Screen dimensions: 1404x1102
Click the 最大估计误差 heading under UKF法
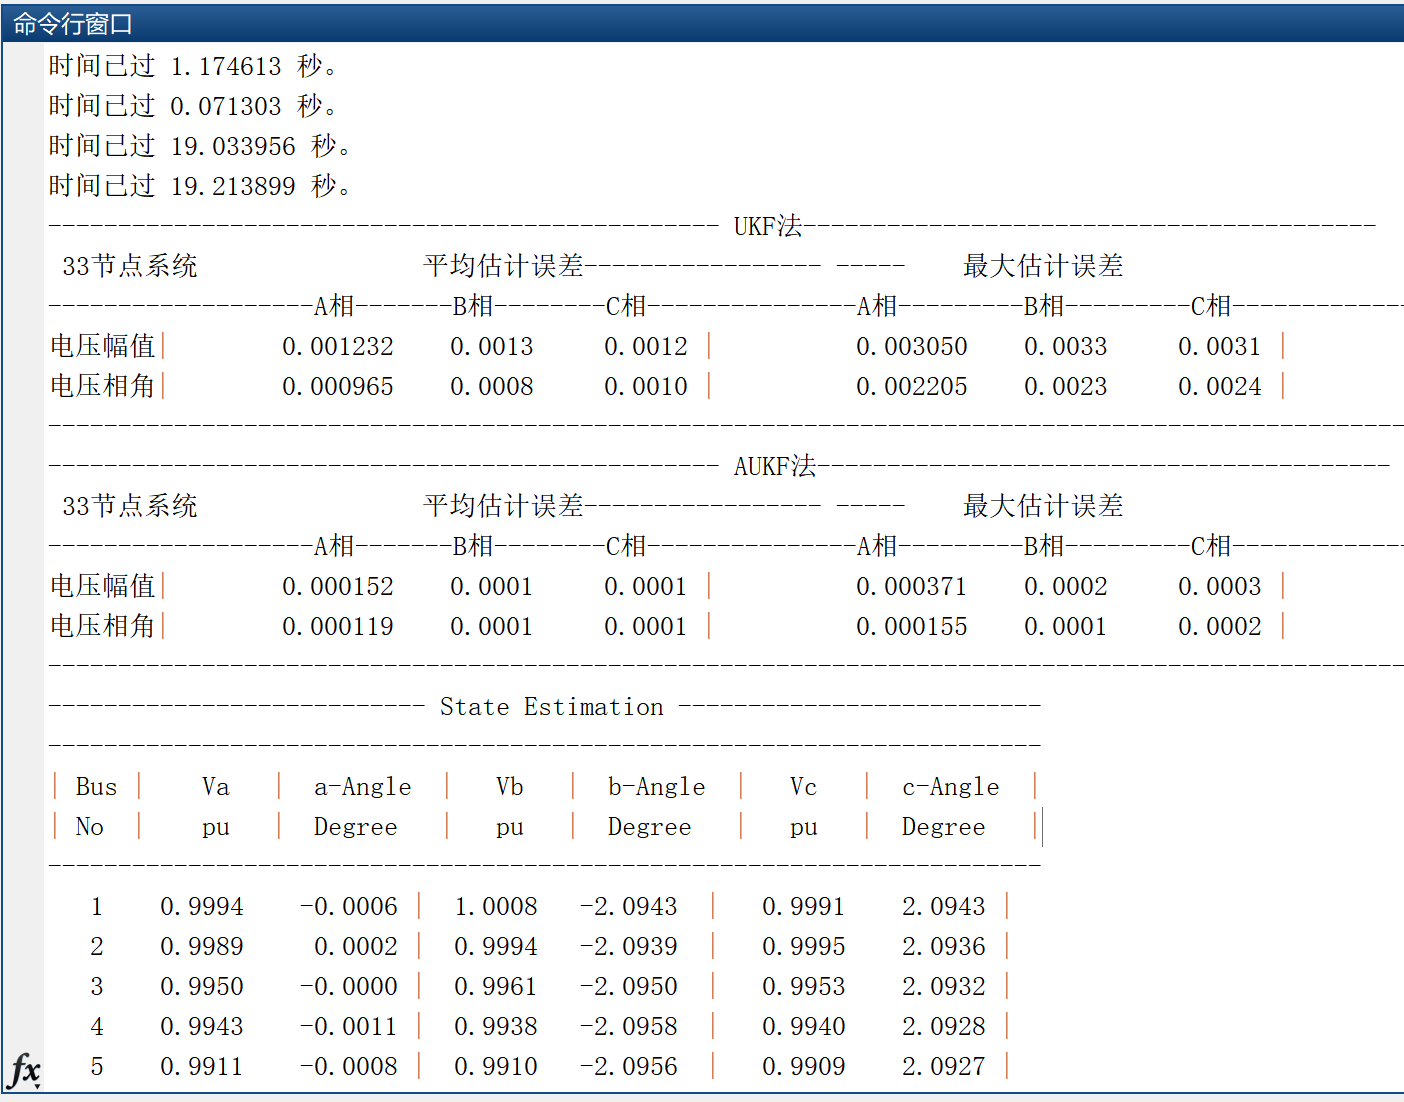1043,266
